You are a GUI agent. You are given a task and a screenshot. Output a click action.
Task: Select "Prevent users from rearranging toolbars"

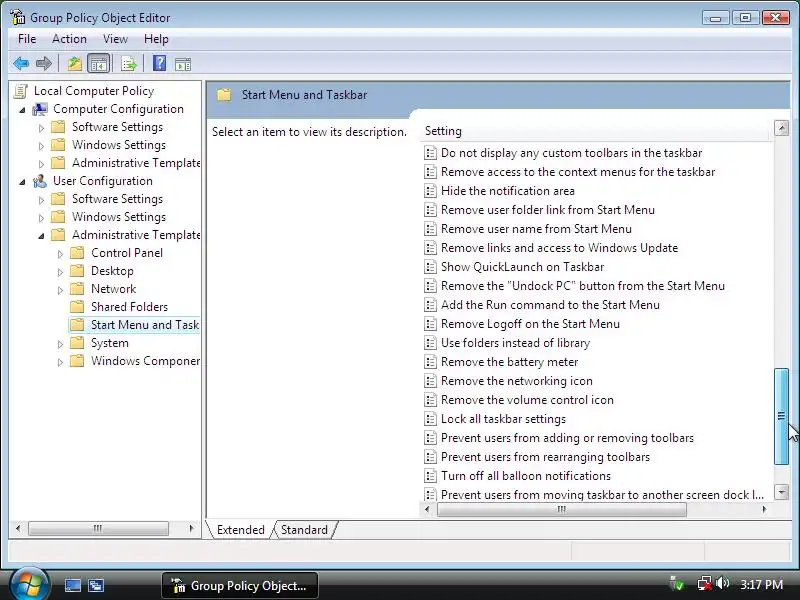(x=545, y=457)
